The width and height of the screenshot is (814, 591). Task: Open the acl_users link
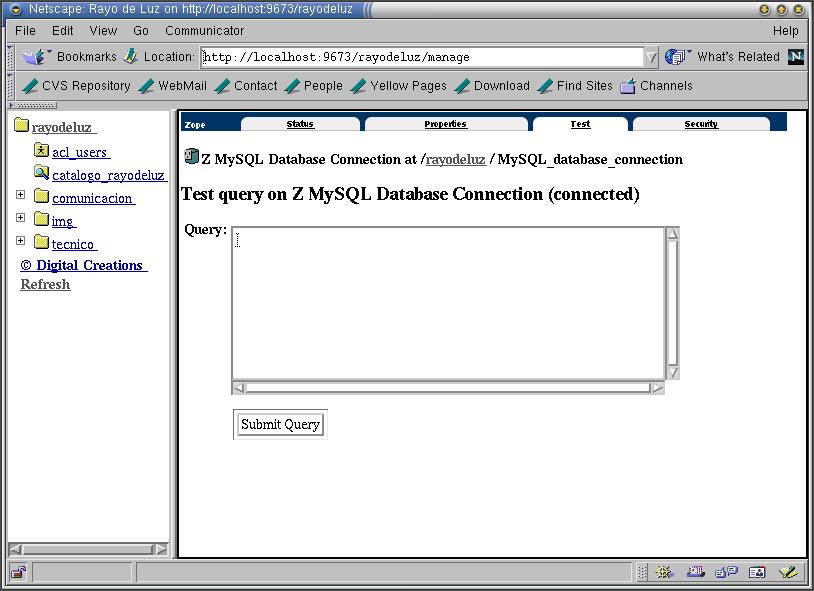point(81,152)
